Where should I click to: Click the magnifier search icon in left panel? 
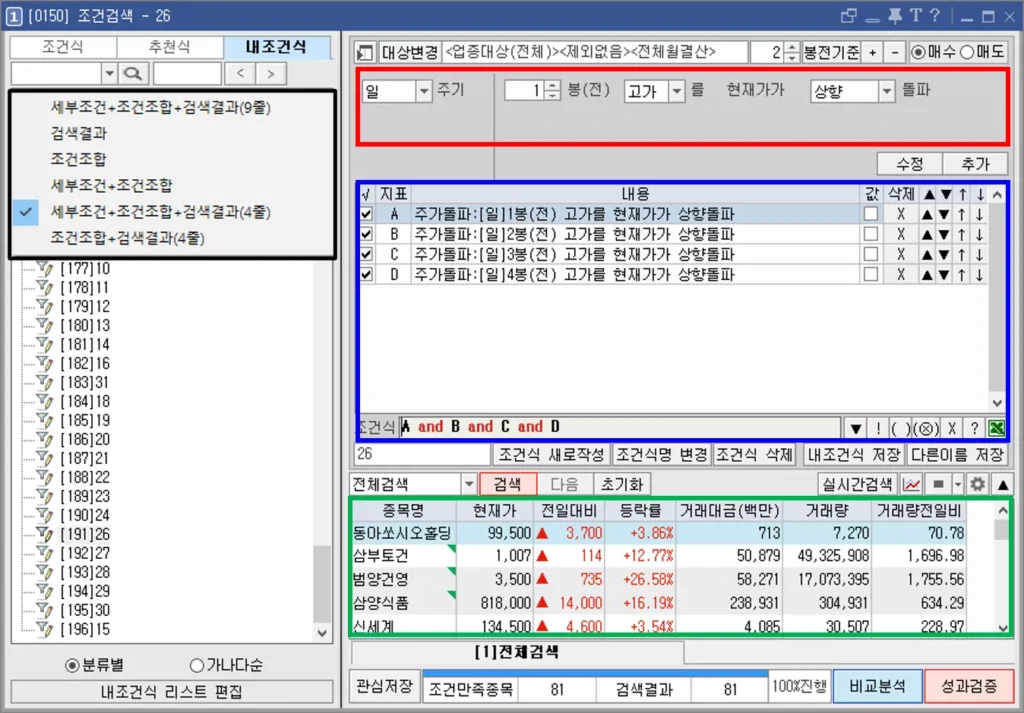click(134, 74)
